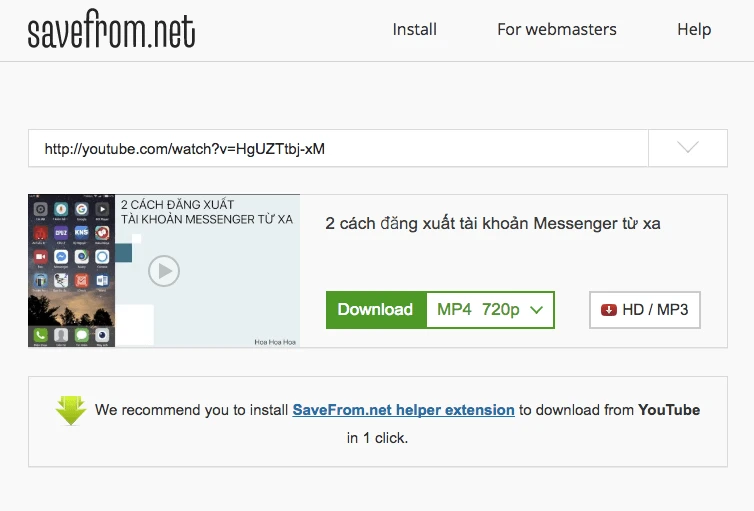Click the savefrom.net logo

coord(111,31)
